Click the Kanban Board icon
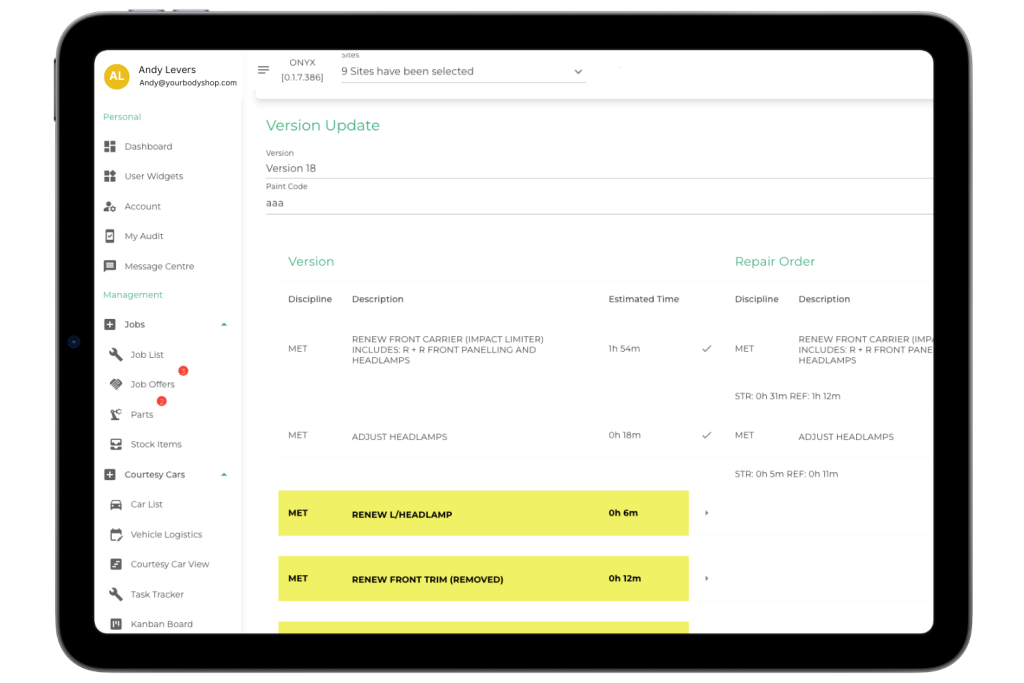The width and height of the screenshot is (1024, 683). click(116, 624)
